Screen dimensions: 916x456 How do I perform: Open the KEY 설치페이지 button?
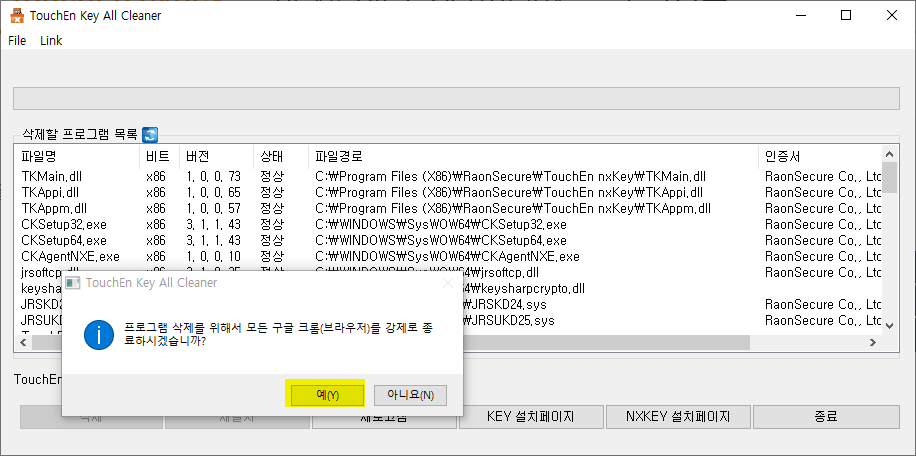pyautogui.click(x=530, y=417)
